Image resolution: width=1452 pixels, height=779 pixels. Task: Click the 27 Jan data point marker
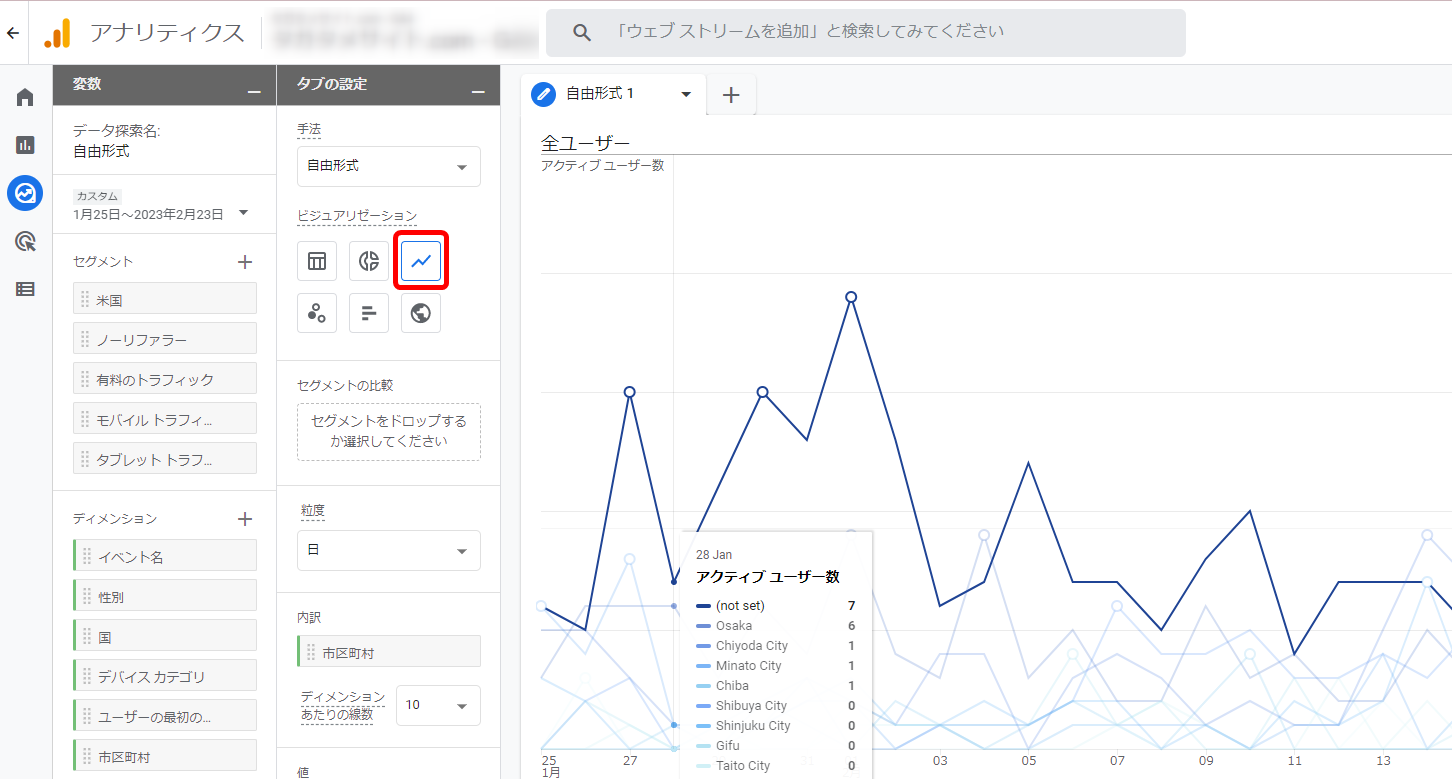[x=629, y=392]
